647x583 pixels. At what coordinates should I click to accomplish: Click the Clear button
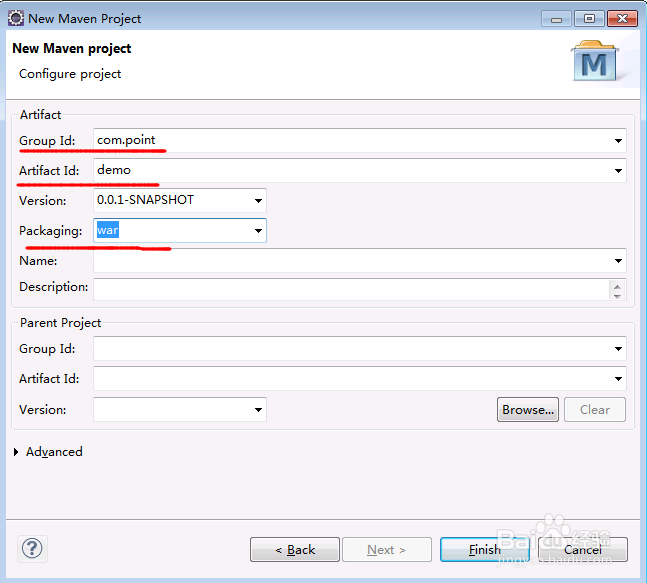coord(595,410)
